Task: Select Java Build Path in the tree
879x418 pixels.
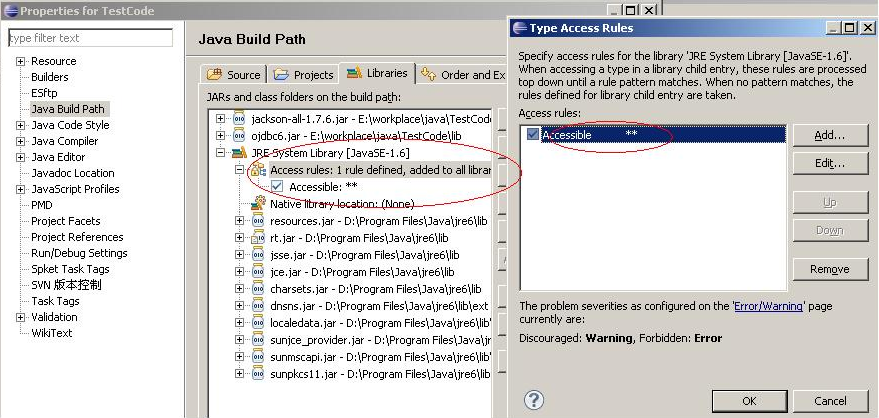Action: (67, 109)
